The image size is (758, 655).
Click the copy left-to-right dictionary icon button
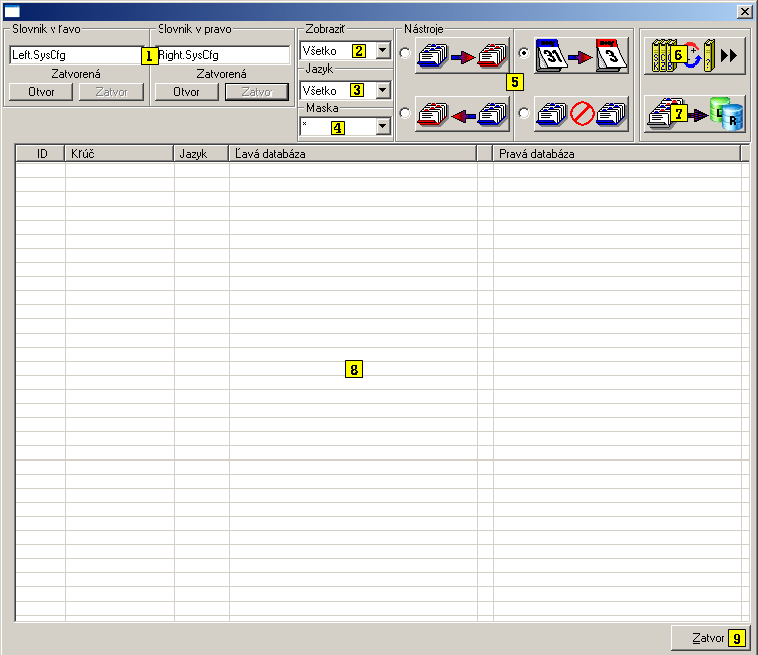point(461,54)
